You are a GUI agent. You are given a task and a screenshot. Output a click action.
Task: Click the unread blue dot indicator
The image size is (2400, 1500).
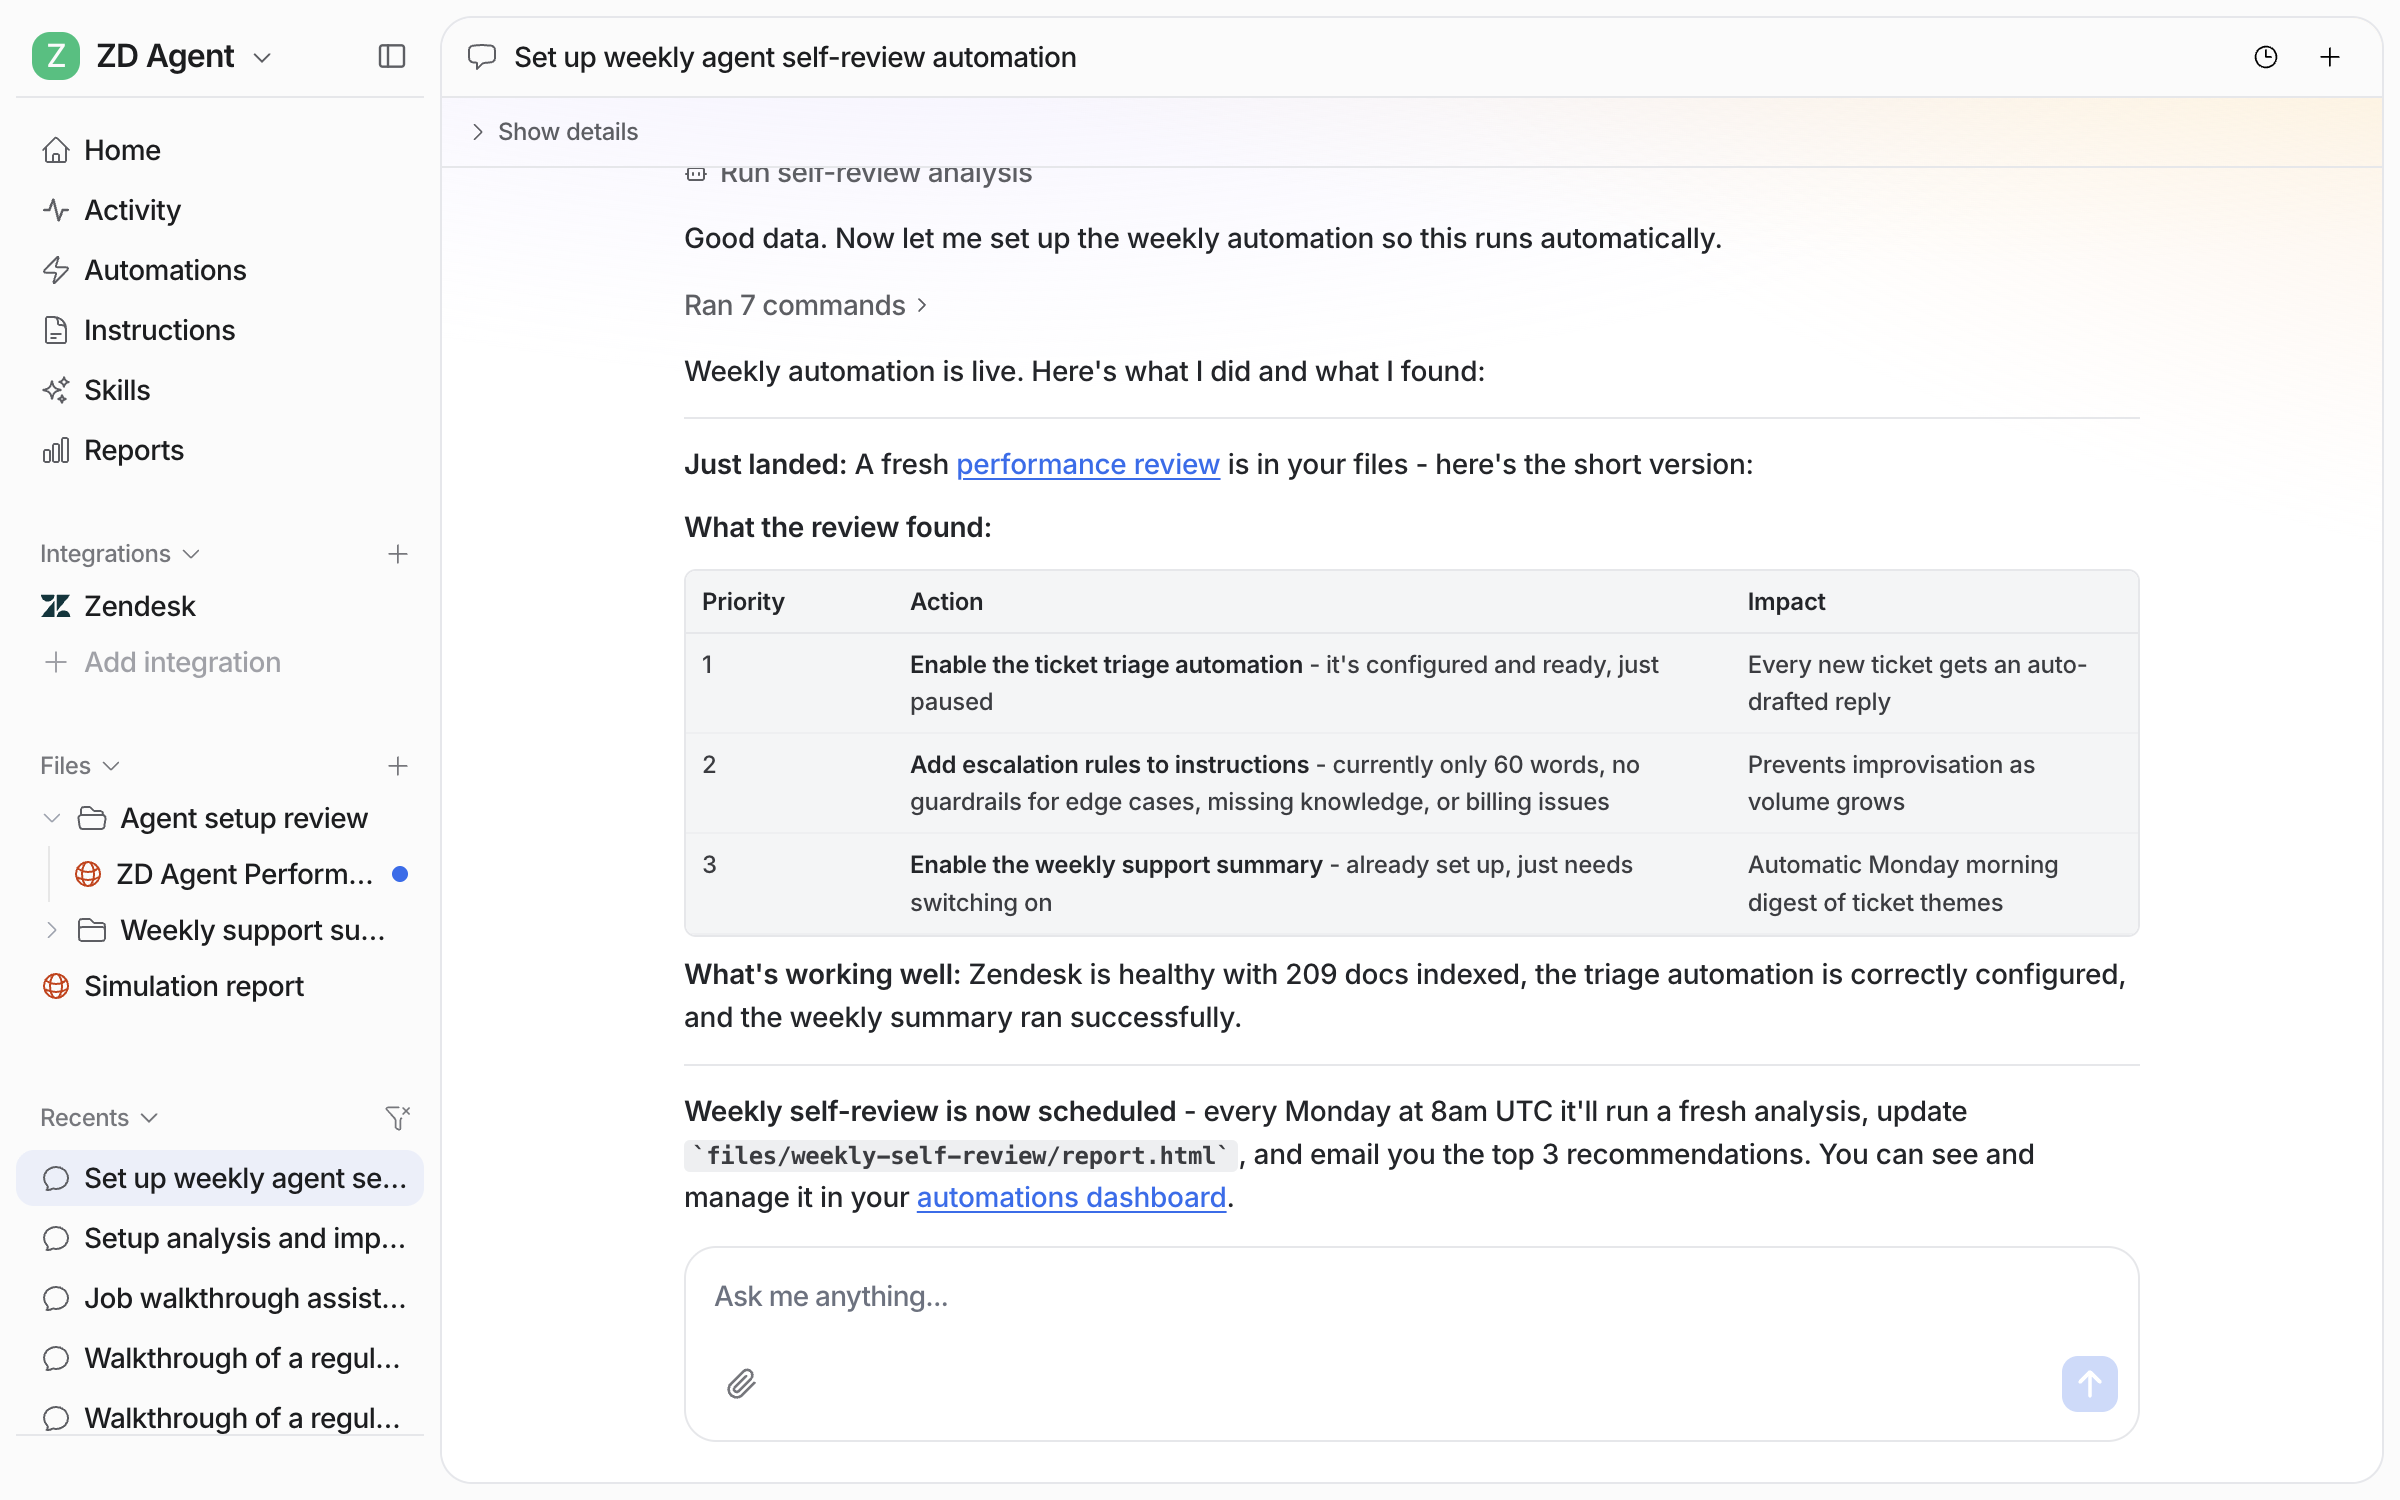click(400, 874)
